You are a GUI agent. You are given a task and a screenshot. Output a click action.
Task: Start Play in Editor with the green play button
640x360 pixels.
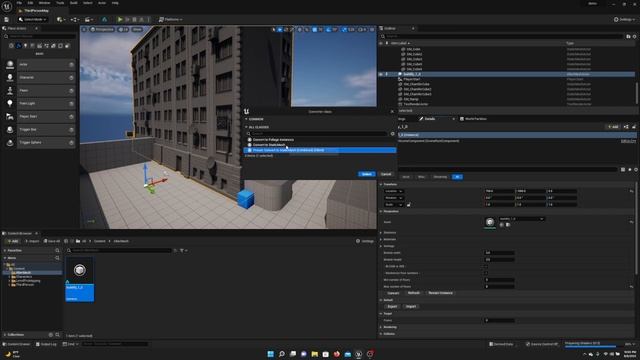tap(120, 19)
